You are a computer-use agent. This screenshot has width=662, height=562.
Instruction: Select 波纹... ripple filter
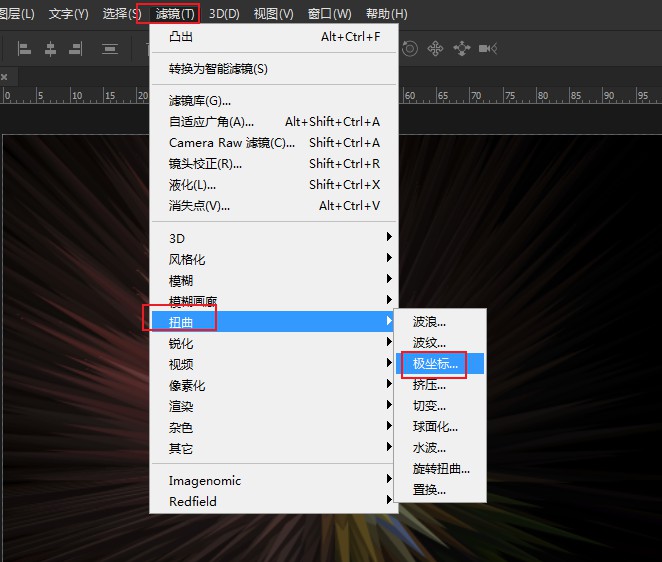440,343
